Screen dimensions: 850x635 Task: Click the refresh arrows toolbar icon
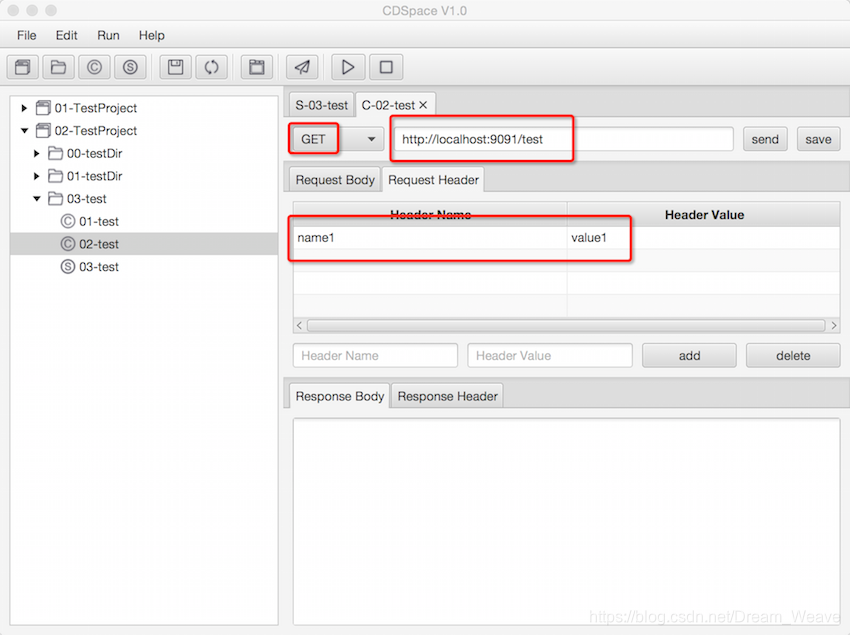coord(211,67)
